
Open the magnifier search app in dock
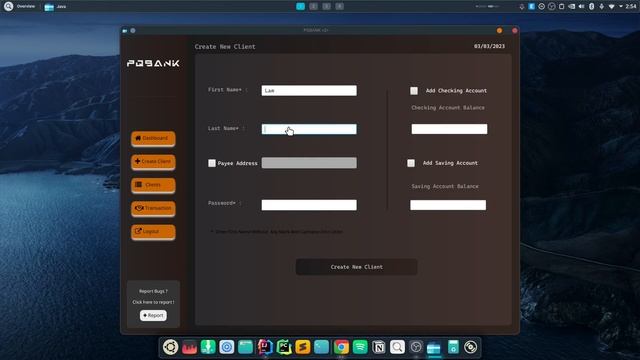click(397, 347)
